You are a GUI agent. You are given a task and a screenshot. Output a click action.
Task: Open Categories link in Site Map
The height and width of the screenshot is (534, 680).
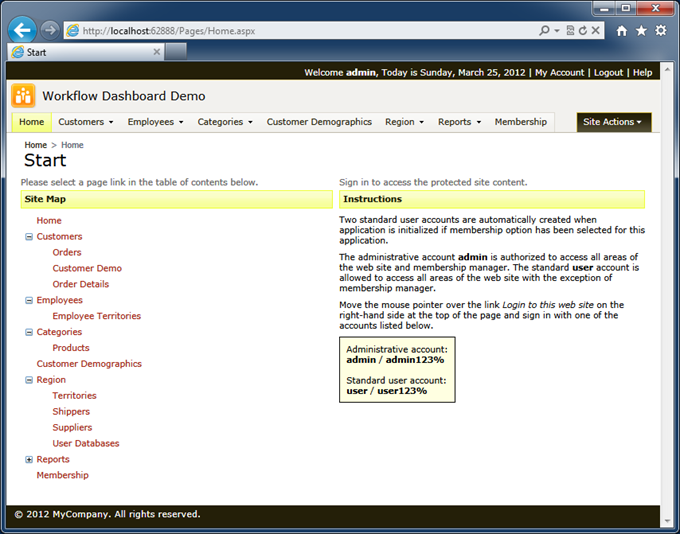(x=59, y=332)
